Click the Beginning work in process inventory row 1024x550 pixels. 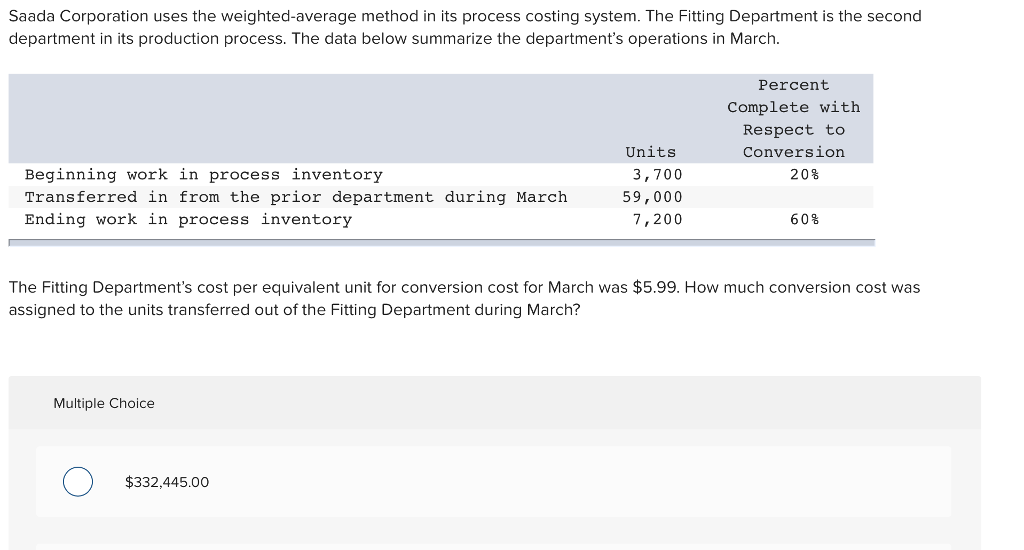(x=203, y=175)
